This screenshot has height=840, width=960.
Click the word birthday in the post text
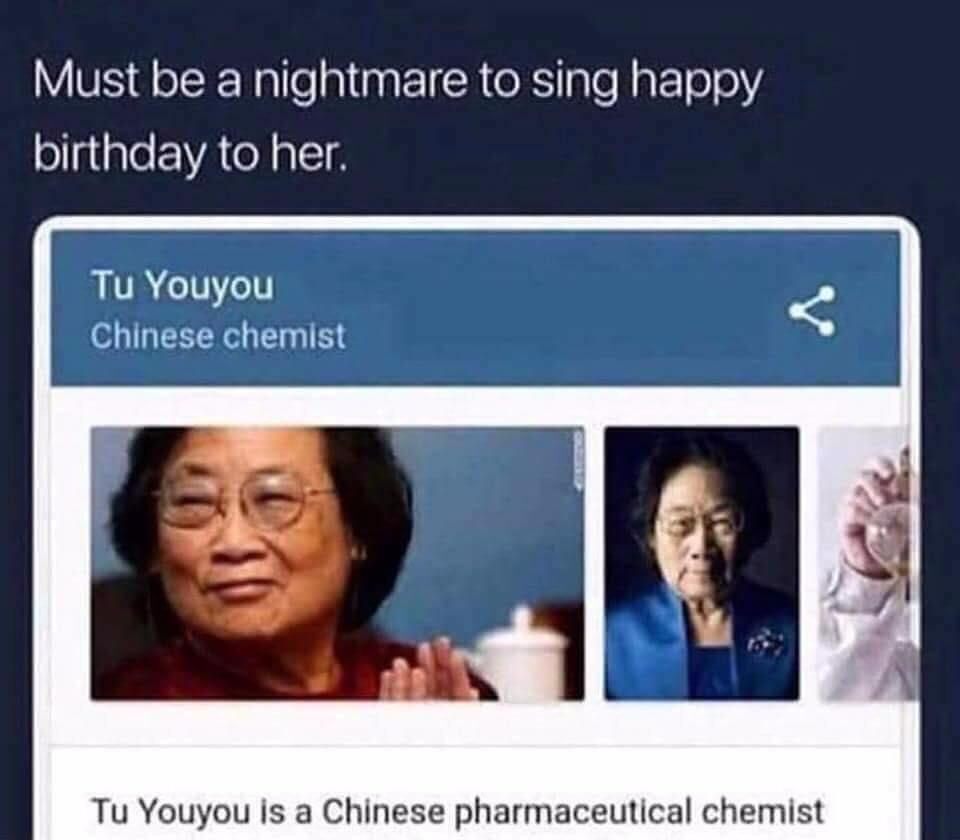118,154
